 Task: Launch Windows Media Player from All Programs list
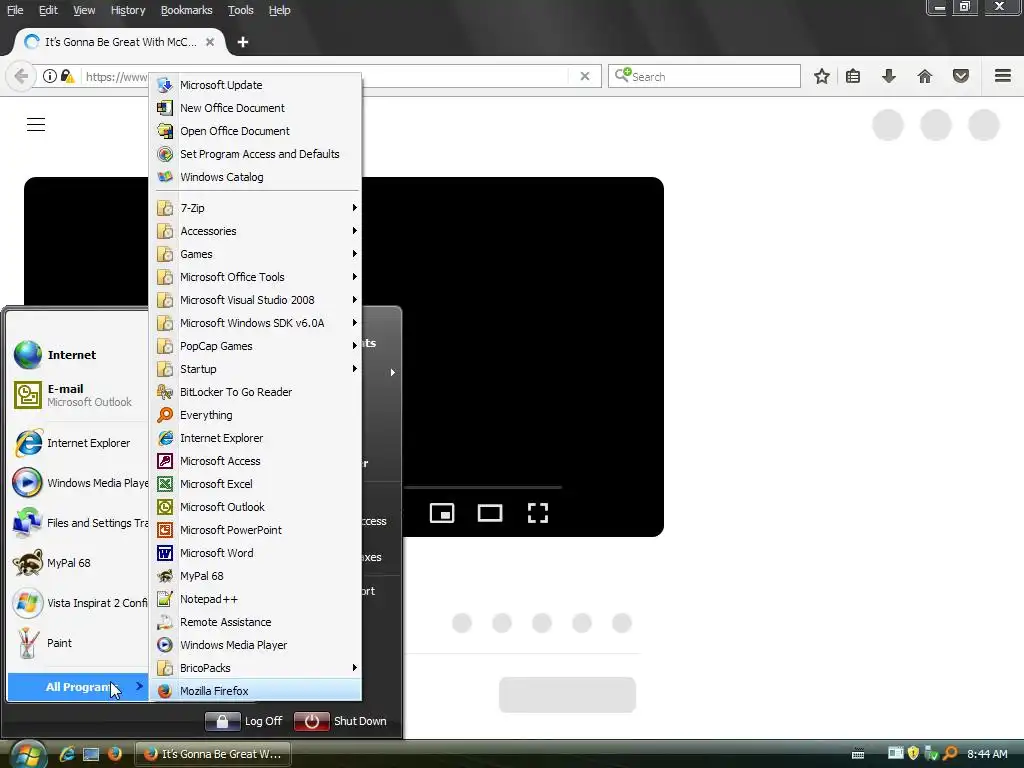click(255, 645)
